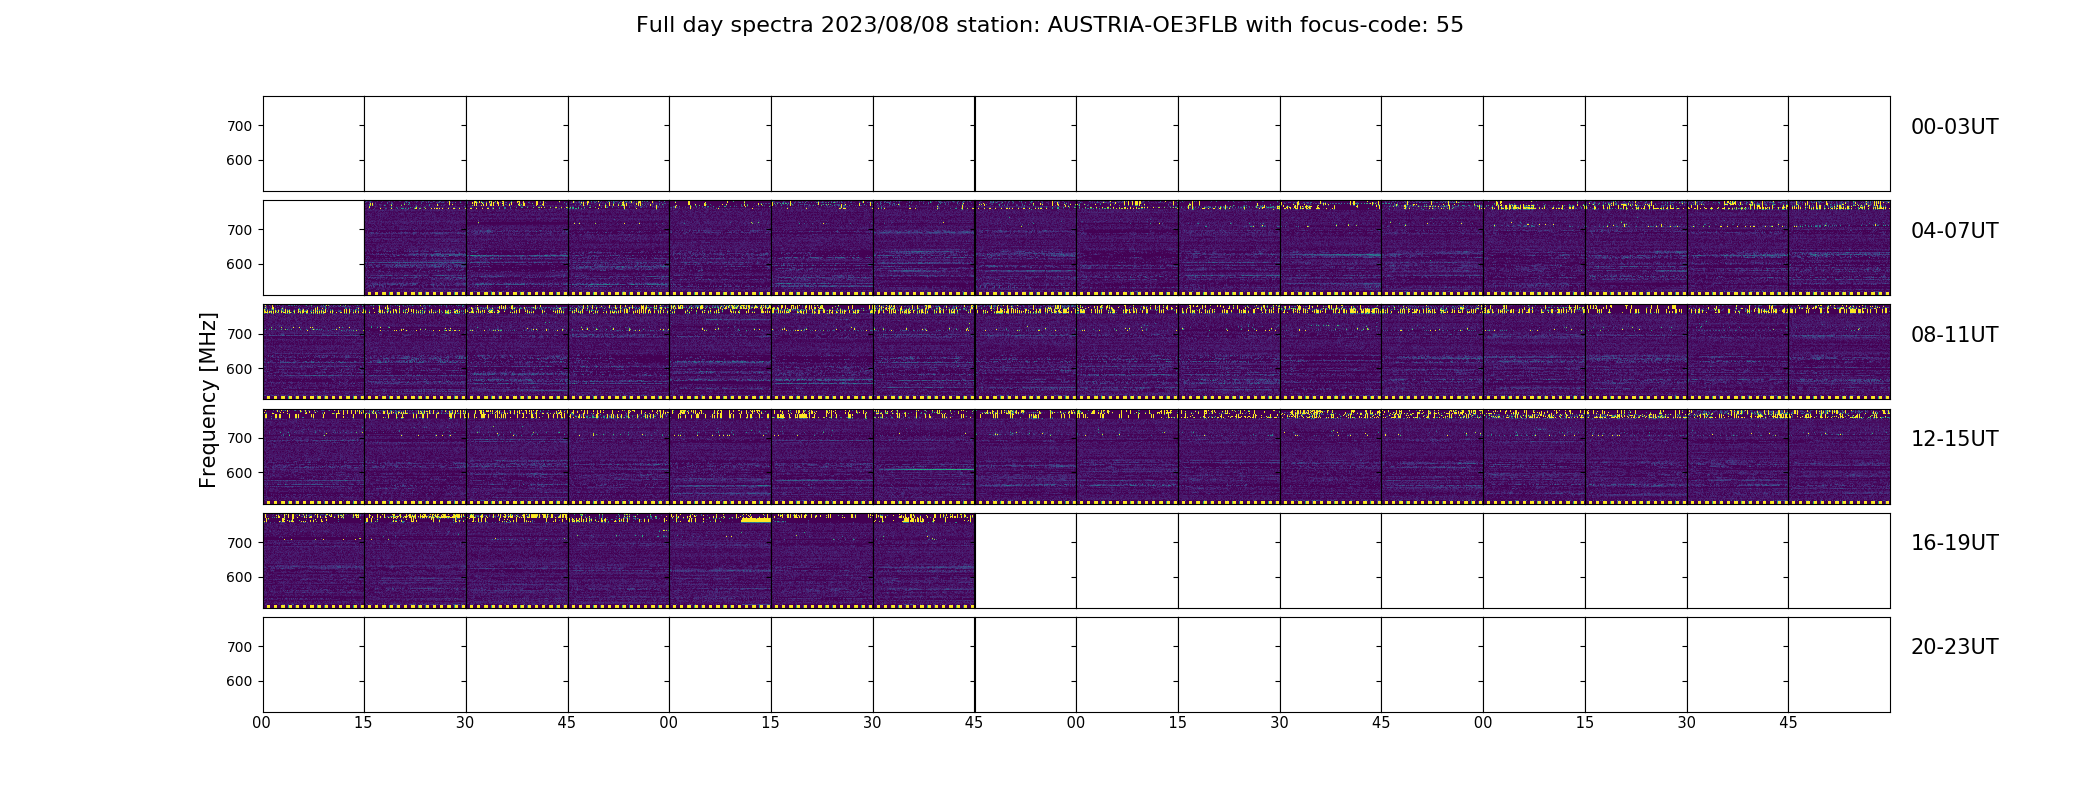Select the 08-11UT row label

click(x=1954, y=335)
